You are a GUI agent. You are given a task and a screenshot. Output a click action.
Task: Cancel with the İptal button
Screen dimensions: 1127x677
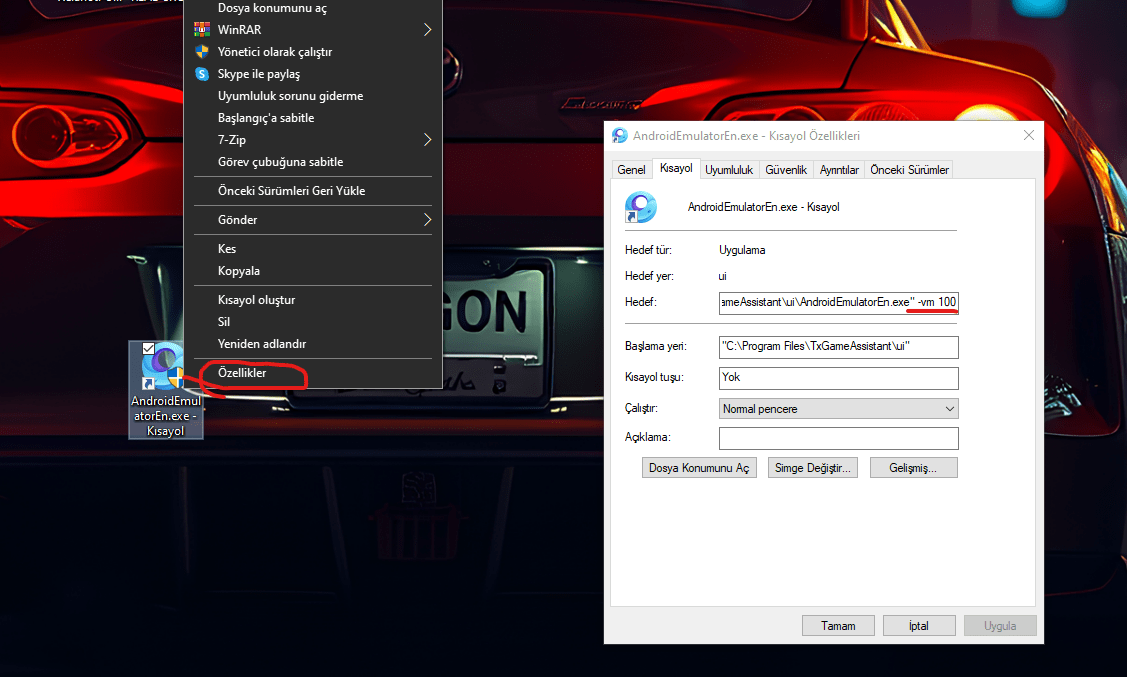[x=919, y=626]
